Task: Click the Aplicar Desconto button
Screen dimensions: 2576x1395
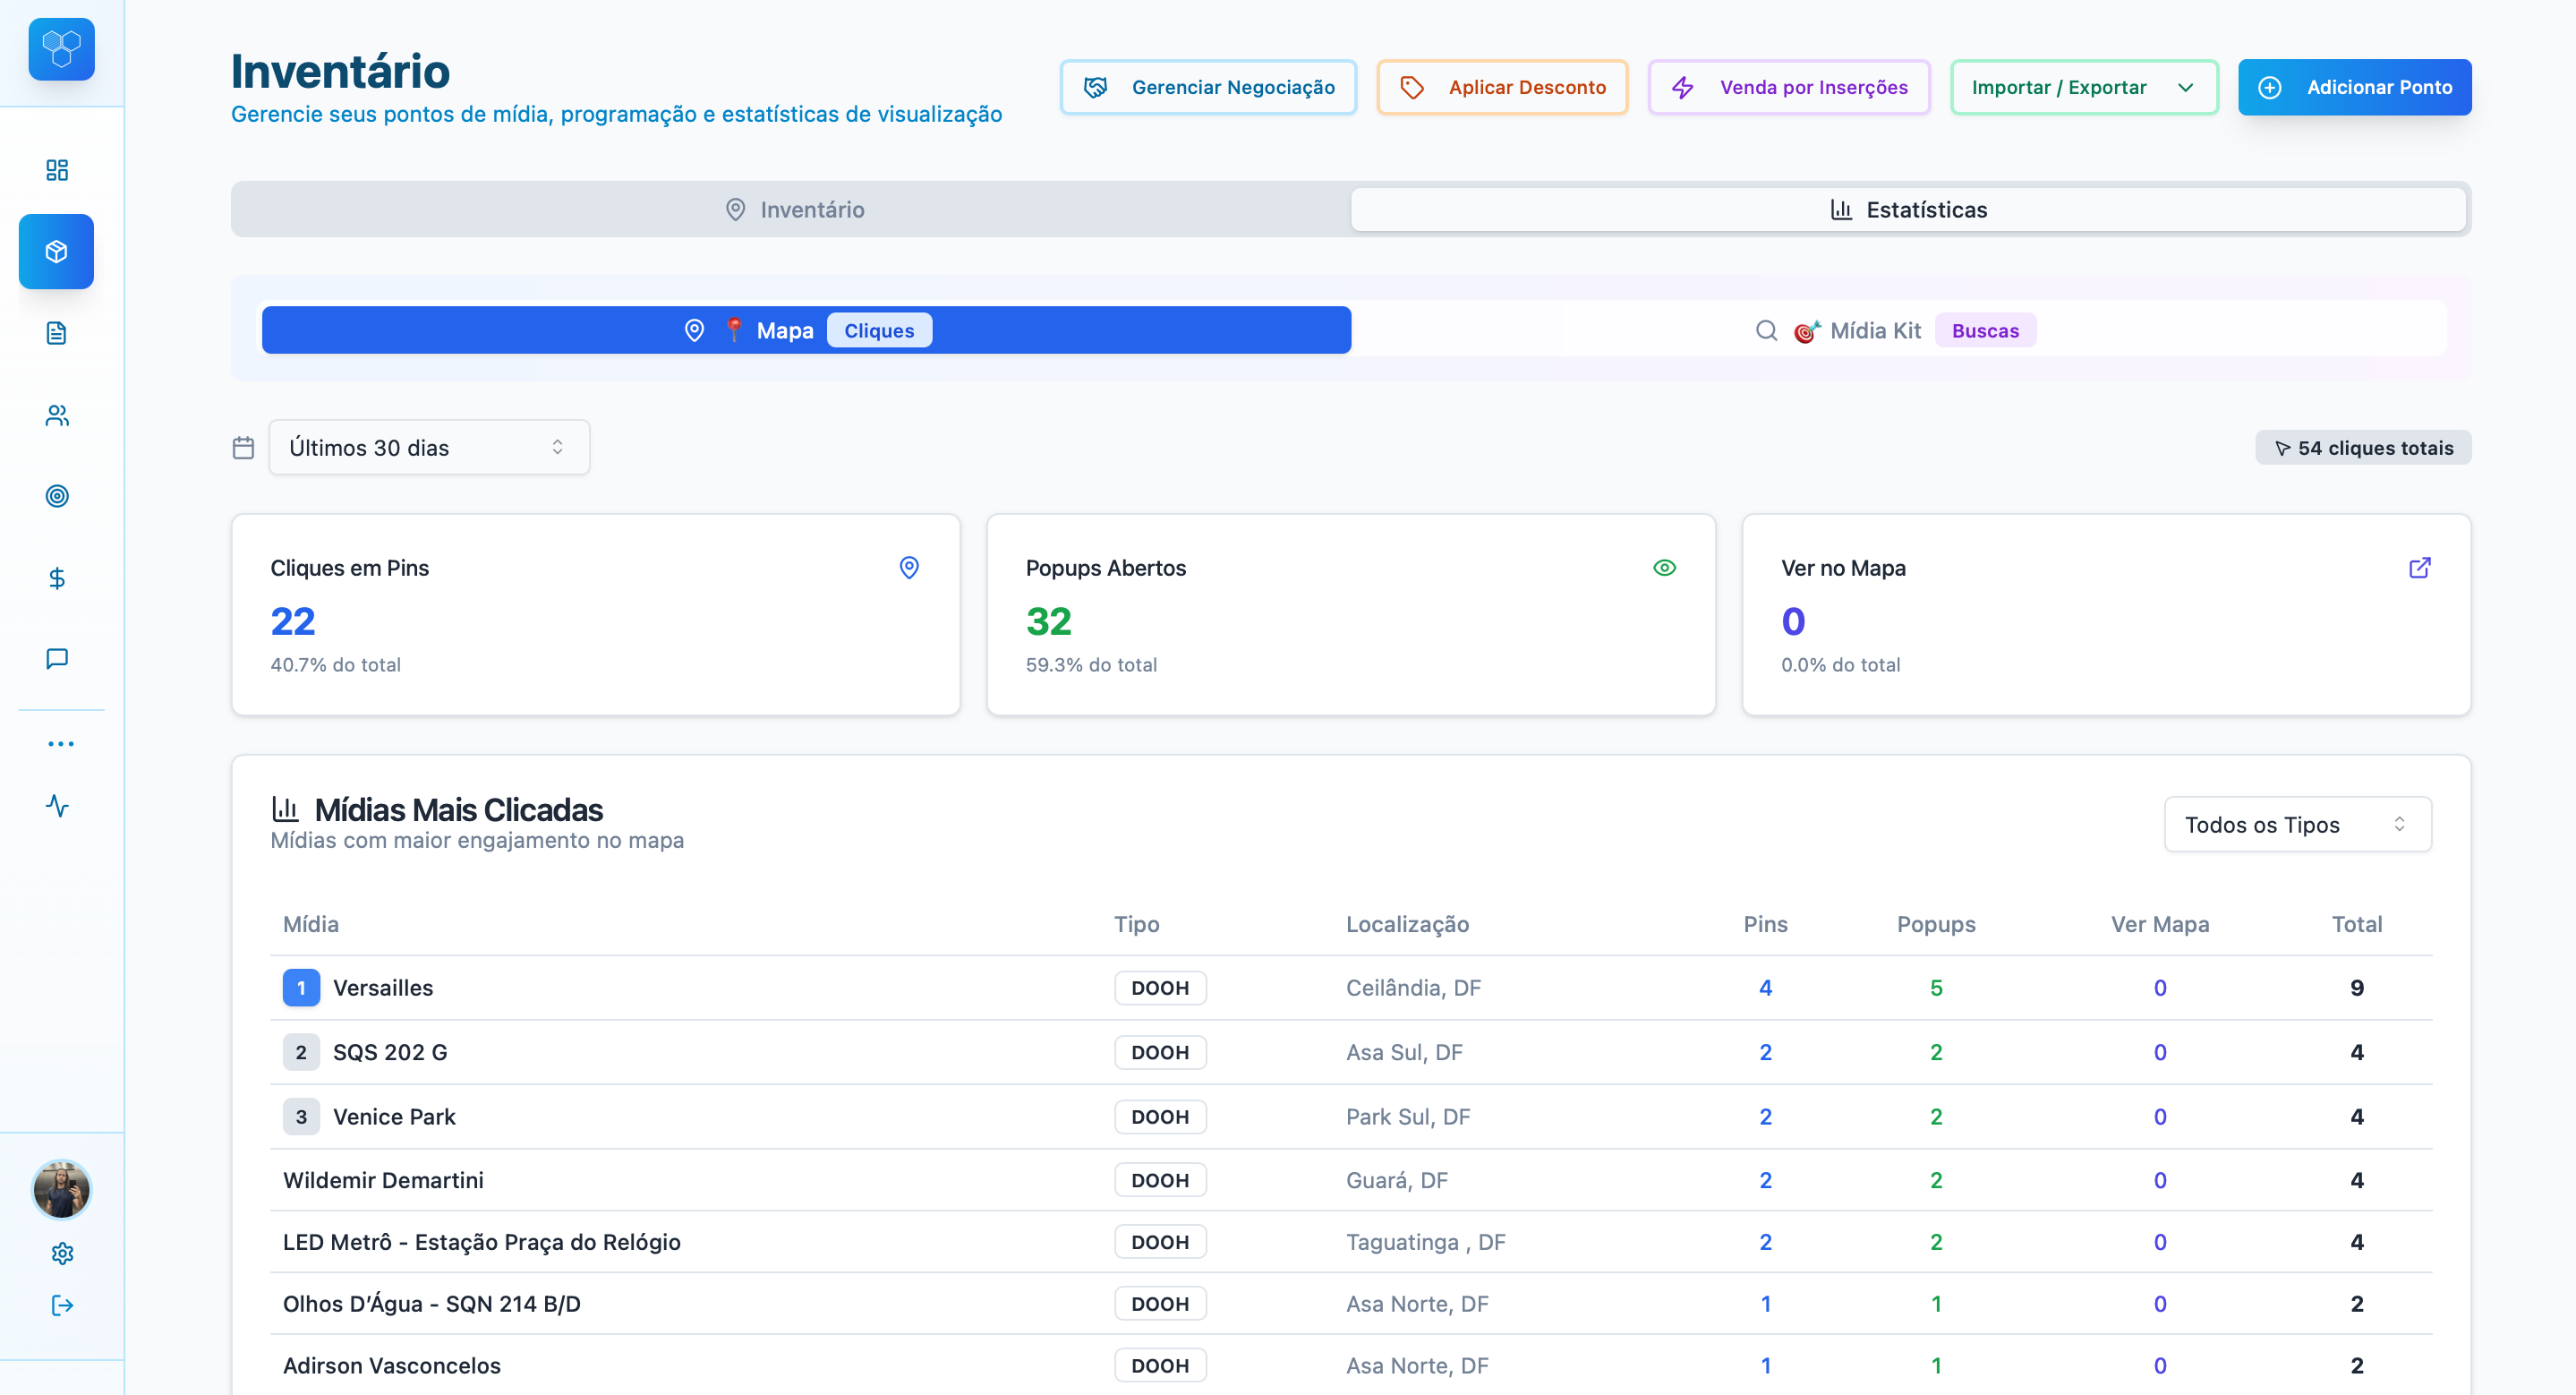Action: 1502,87
